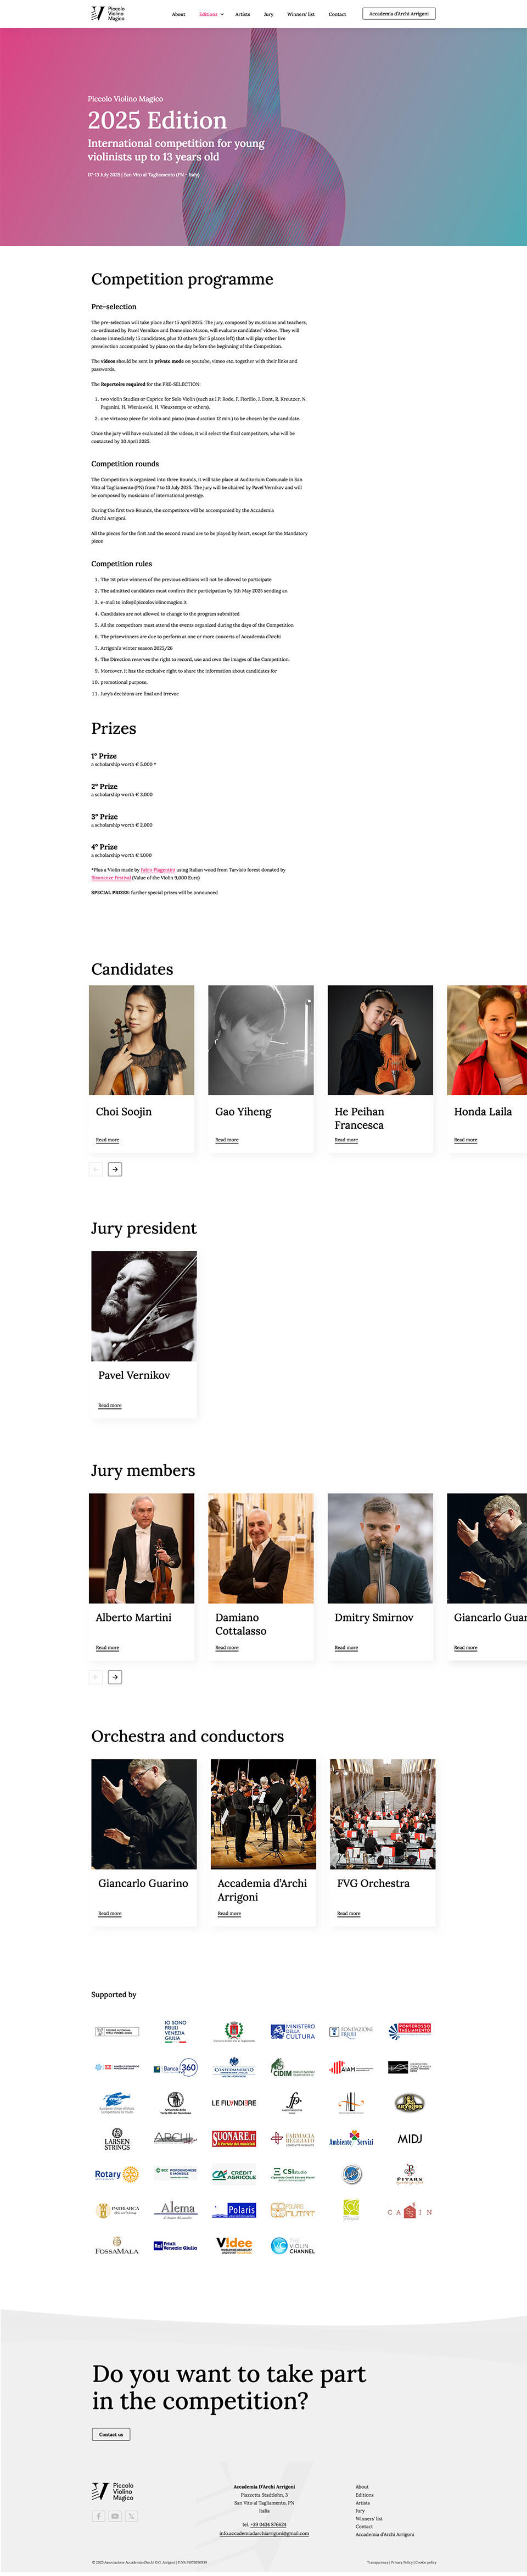Expand the Editions dropdown in navigation
The width and height of the screenshot is (527, 2576).
[211, 14]
